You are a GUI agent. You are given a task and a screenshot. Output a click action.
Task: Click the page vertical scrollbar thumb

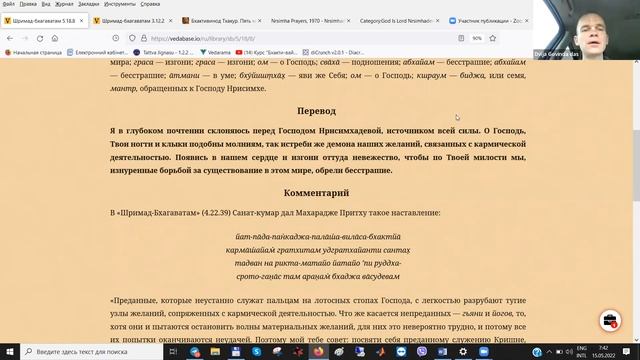pyautogui.click(x=636, y=165)
